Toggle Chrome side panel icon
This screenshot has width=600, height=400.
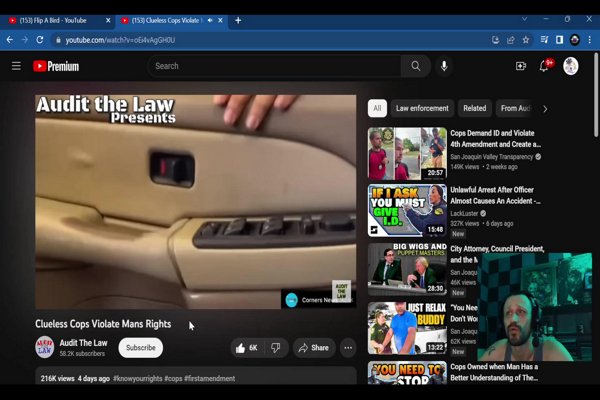click(x=559, y=40)
